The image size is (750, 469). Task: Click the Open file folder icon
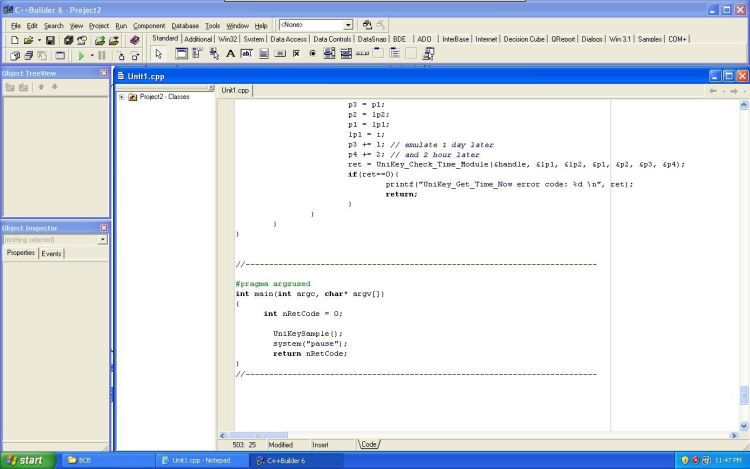pos(28,41)
